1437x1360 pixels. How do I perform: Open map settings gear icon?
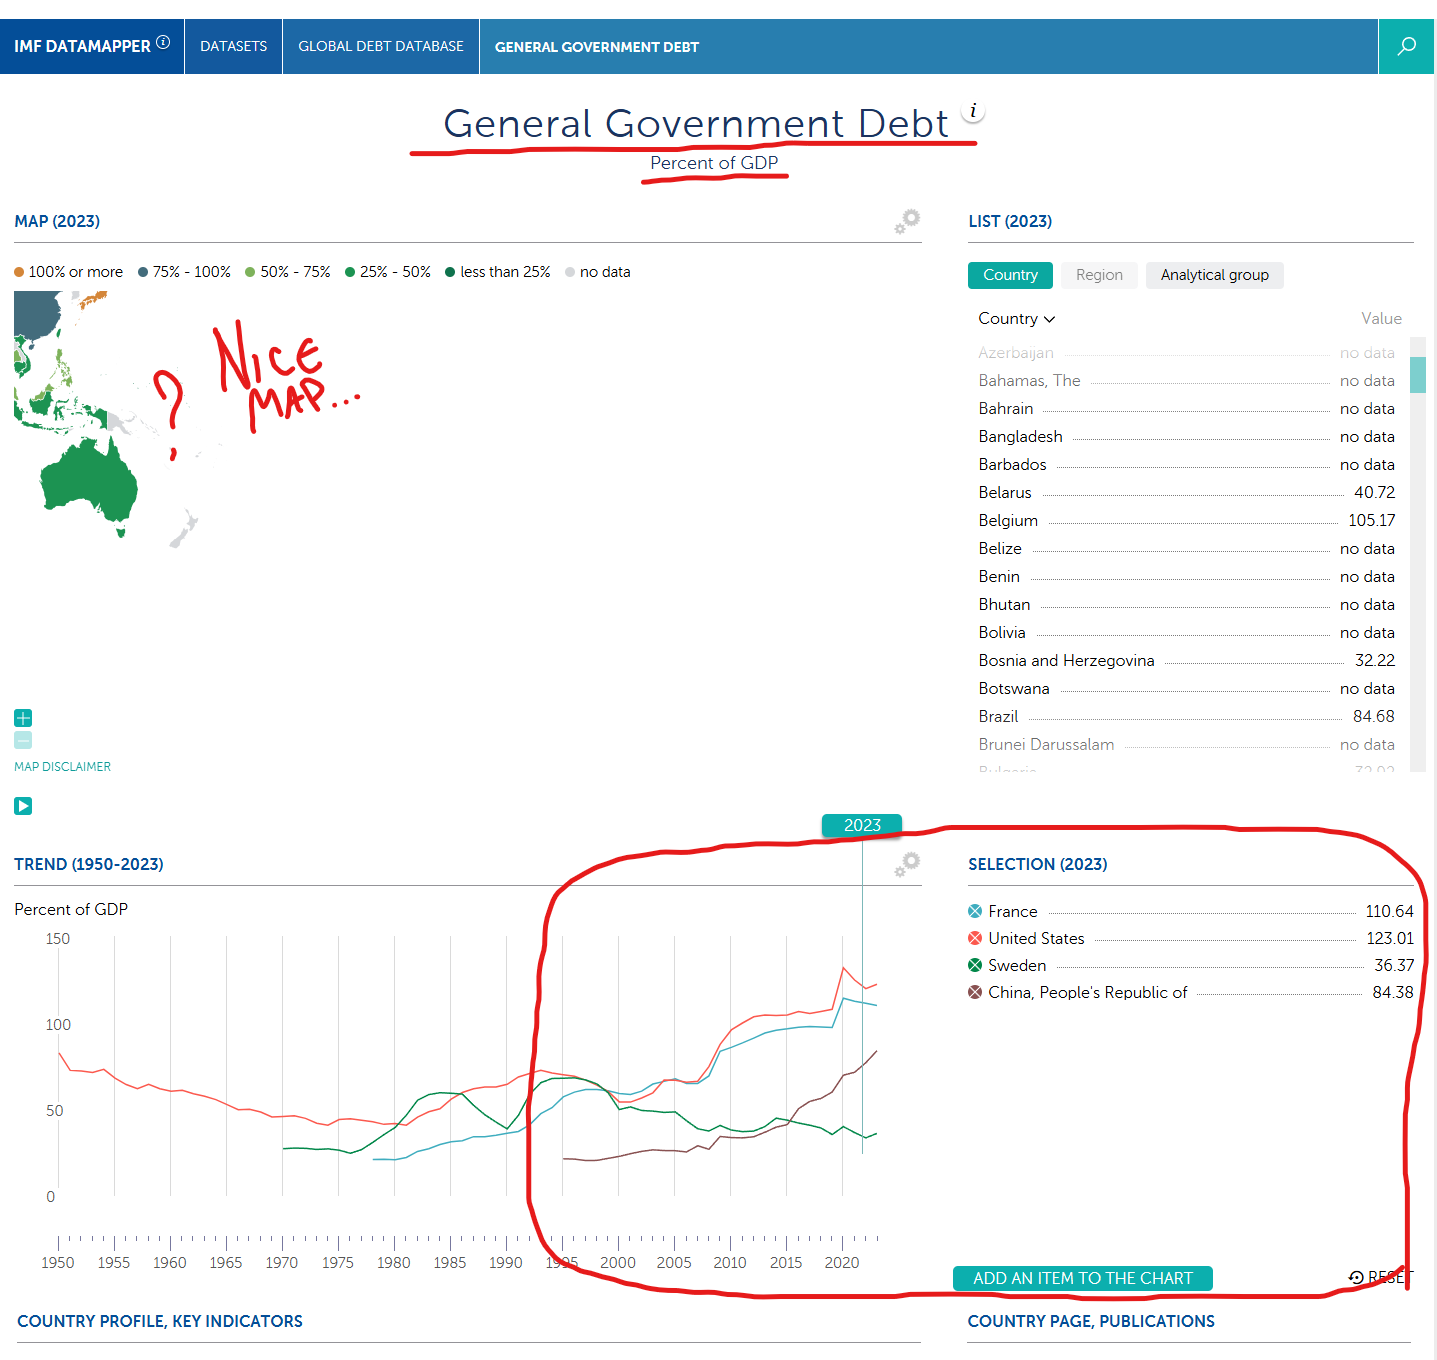coord(907,221)
